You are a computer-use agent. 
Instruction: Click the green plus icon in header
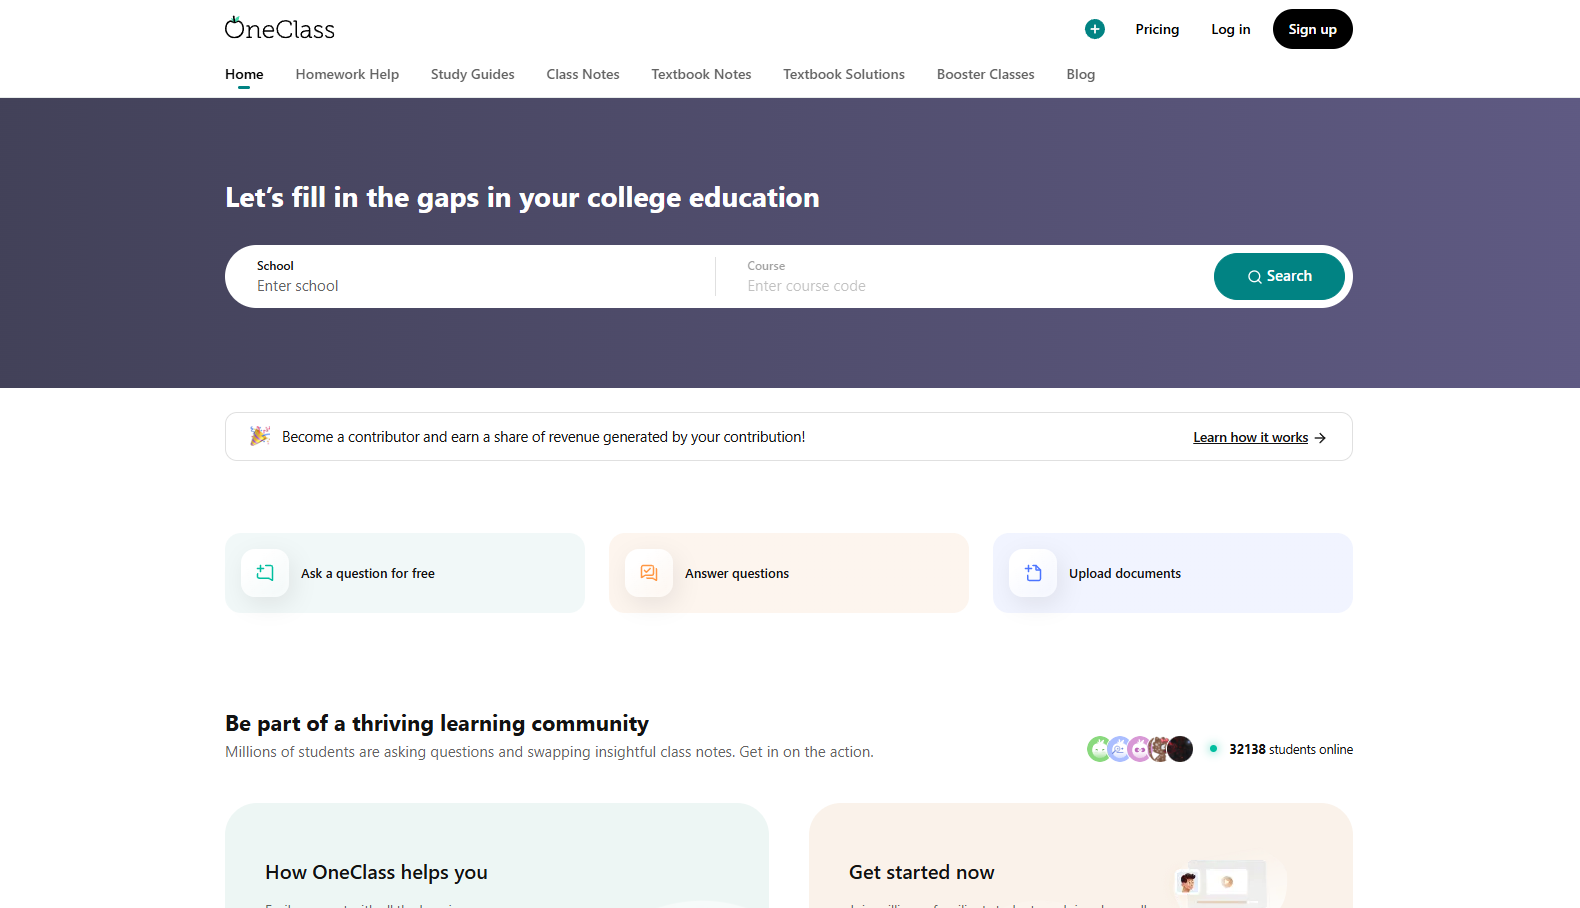pos(1095,29)
